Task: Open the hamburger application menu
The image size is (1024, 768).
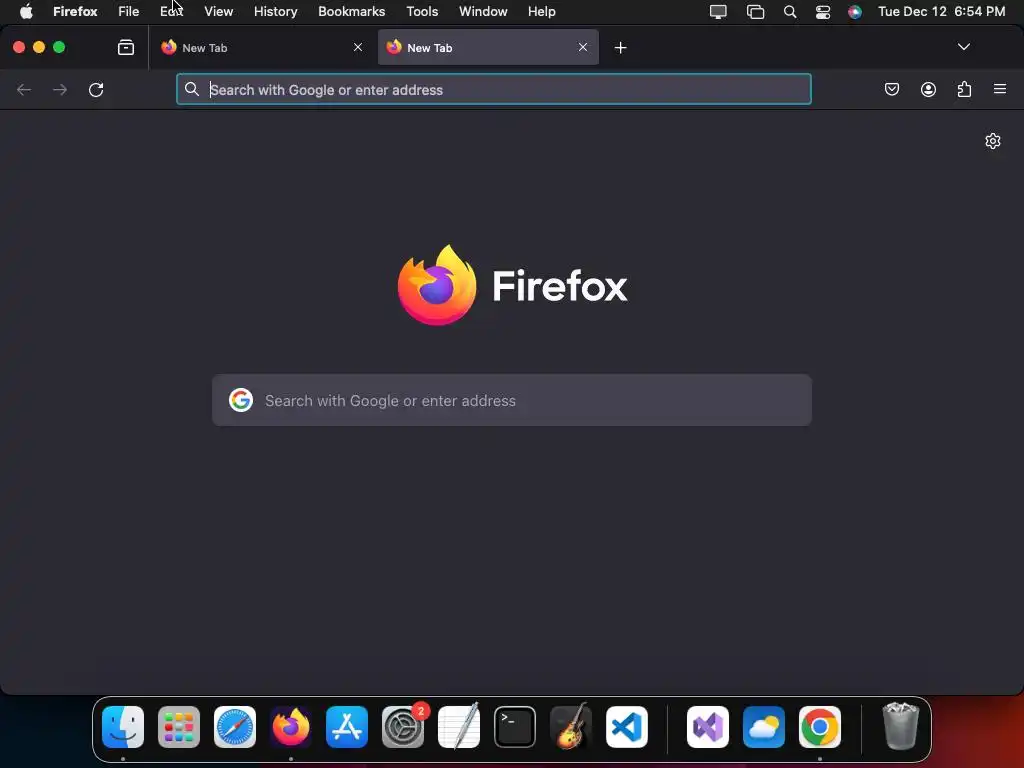Action: pos(1000,89)
